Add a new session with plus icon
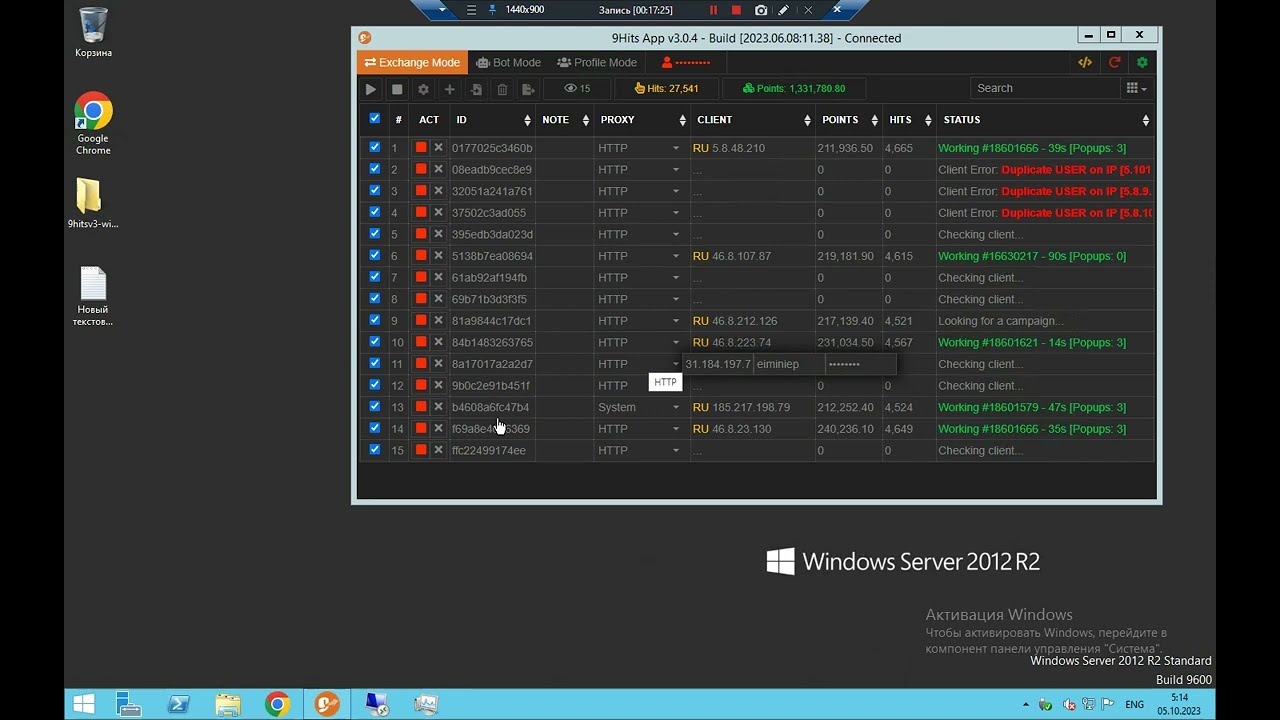1280x720 pixels. point(449,89)
